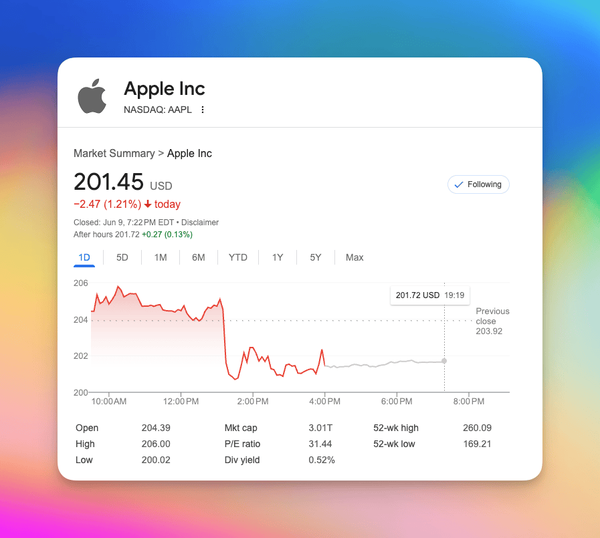The width and height of the screenshot is (600, 538).
Task: Select the gray after-hours chart endpoint dot
Action: [444, 361]
